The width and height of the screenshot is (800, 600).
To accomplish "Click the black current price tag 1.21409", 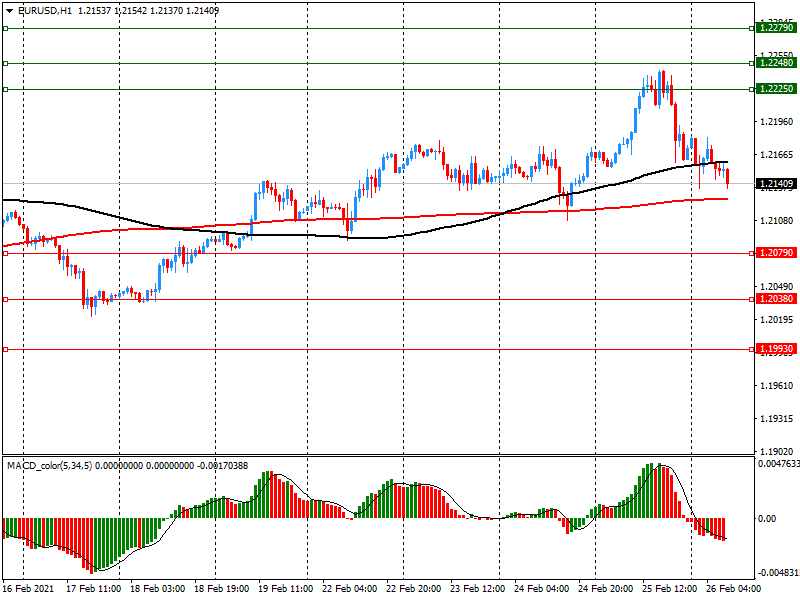I will [x=776, y=184].
